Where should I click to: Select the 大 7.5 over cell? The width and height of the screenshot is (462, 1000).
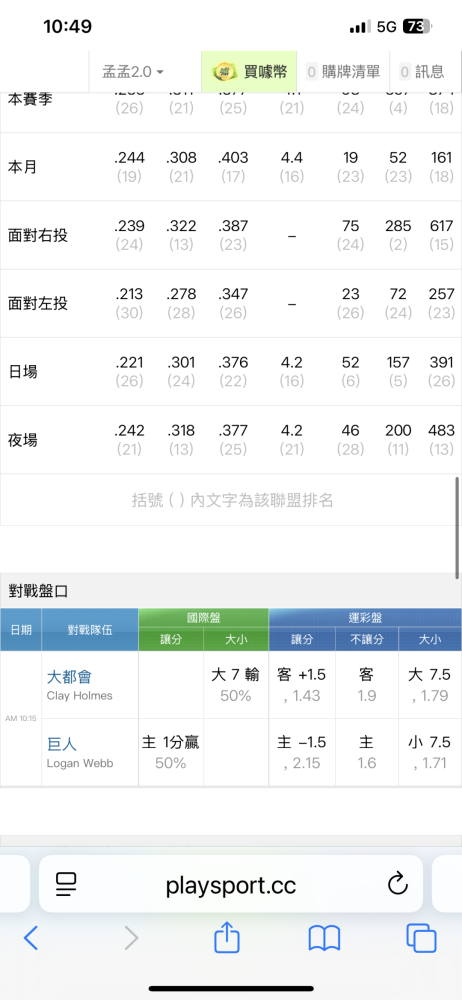(430, 684)
